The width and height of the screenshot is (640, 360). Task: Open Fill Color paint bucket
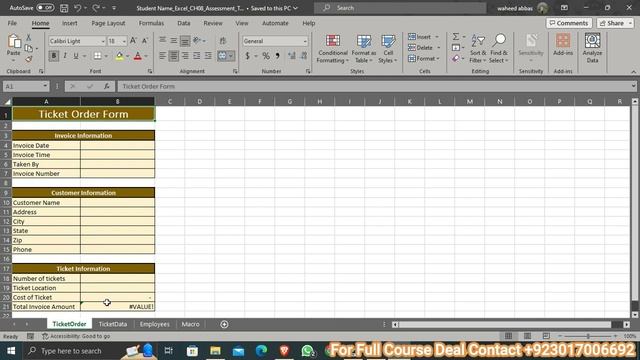tap(119, 56)
